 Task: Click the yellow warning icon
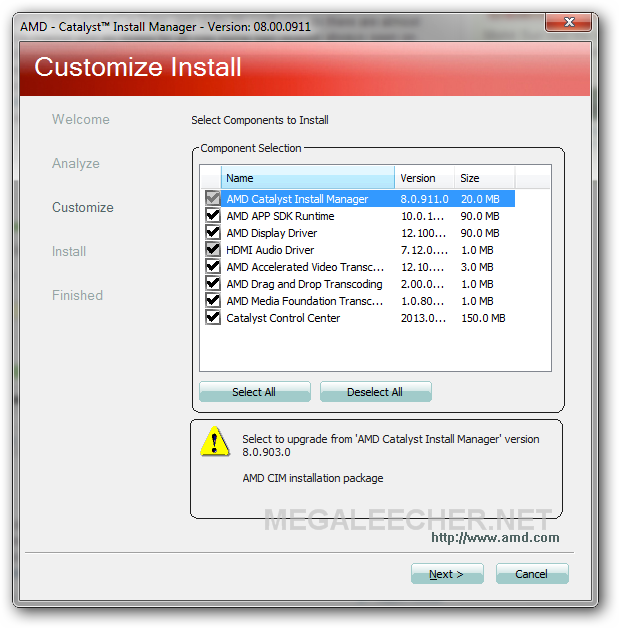[215, 441]
